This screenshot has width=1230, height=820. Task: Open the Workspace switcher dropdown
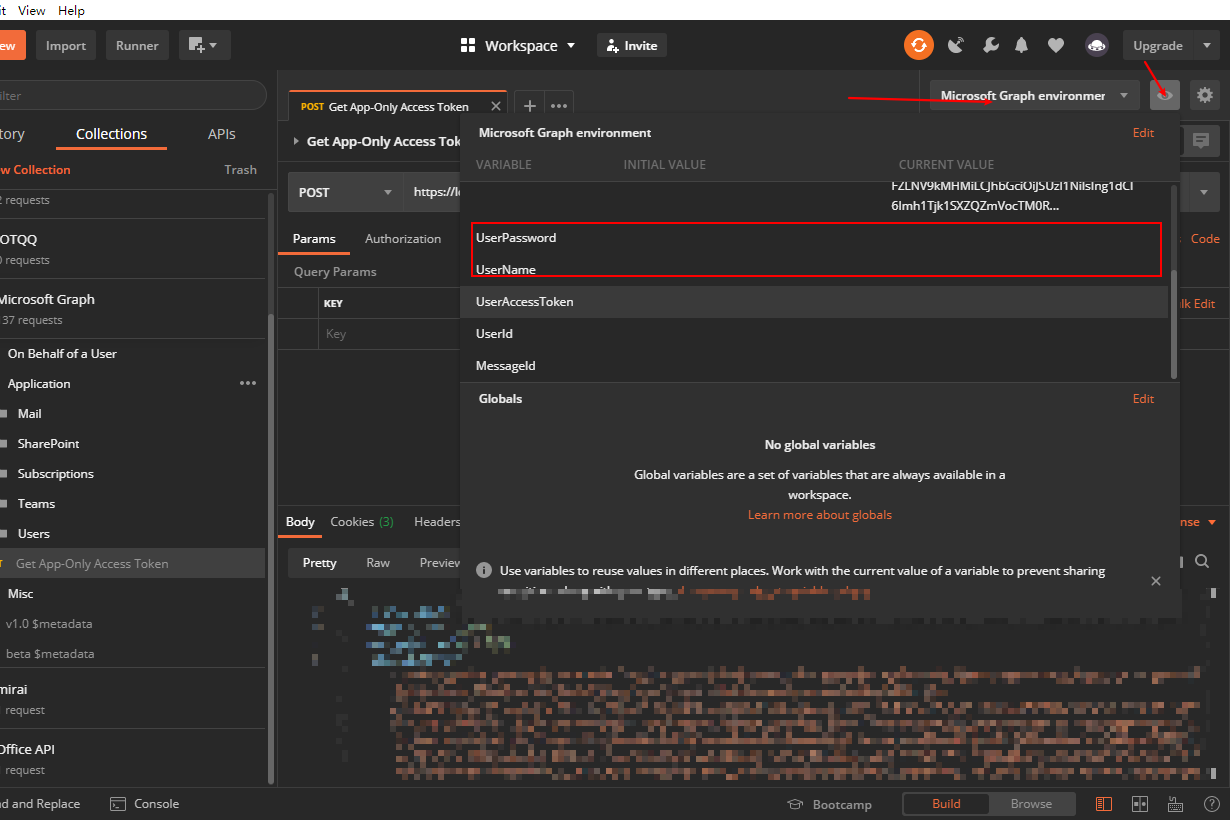[518, 45]
